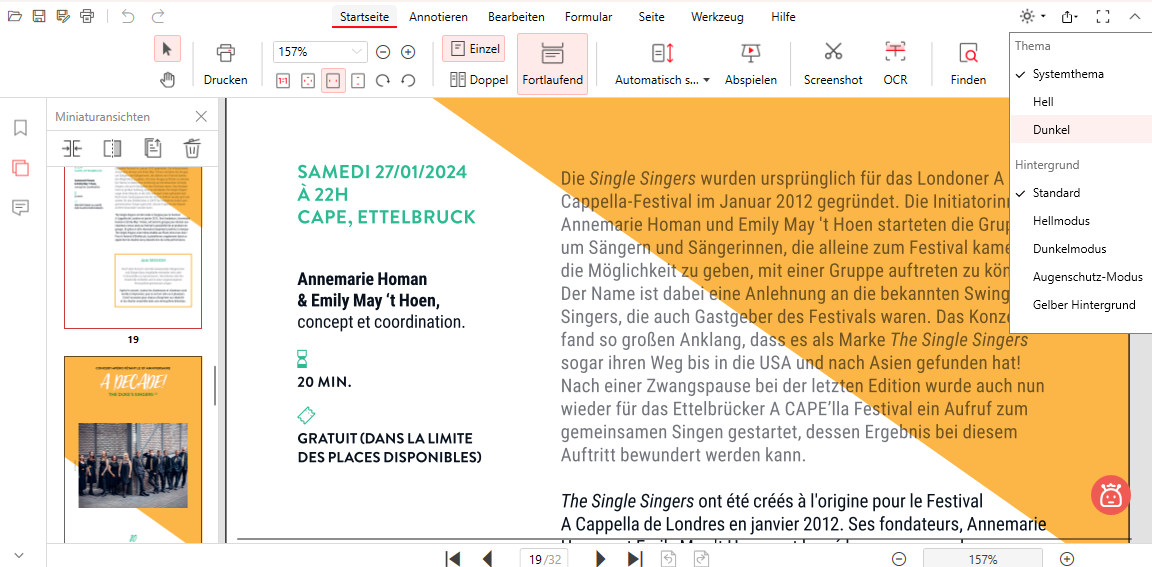Run the OCR tool

pos(895,65)
